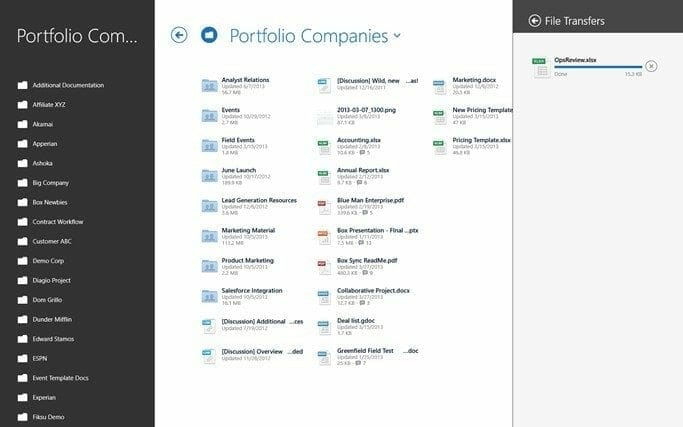
Task: Cancel the OpsReview.xlsx transfer with the X icon
Action: click(651, 66)
